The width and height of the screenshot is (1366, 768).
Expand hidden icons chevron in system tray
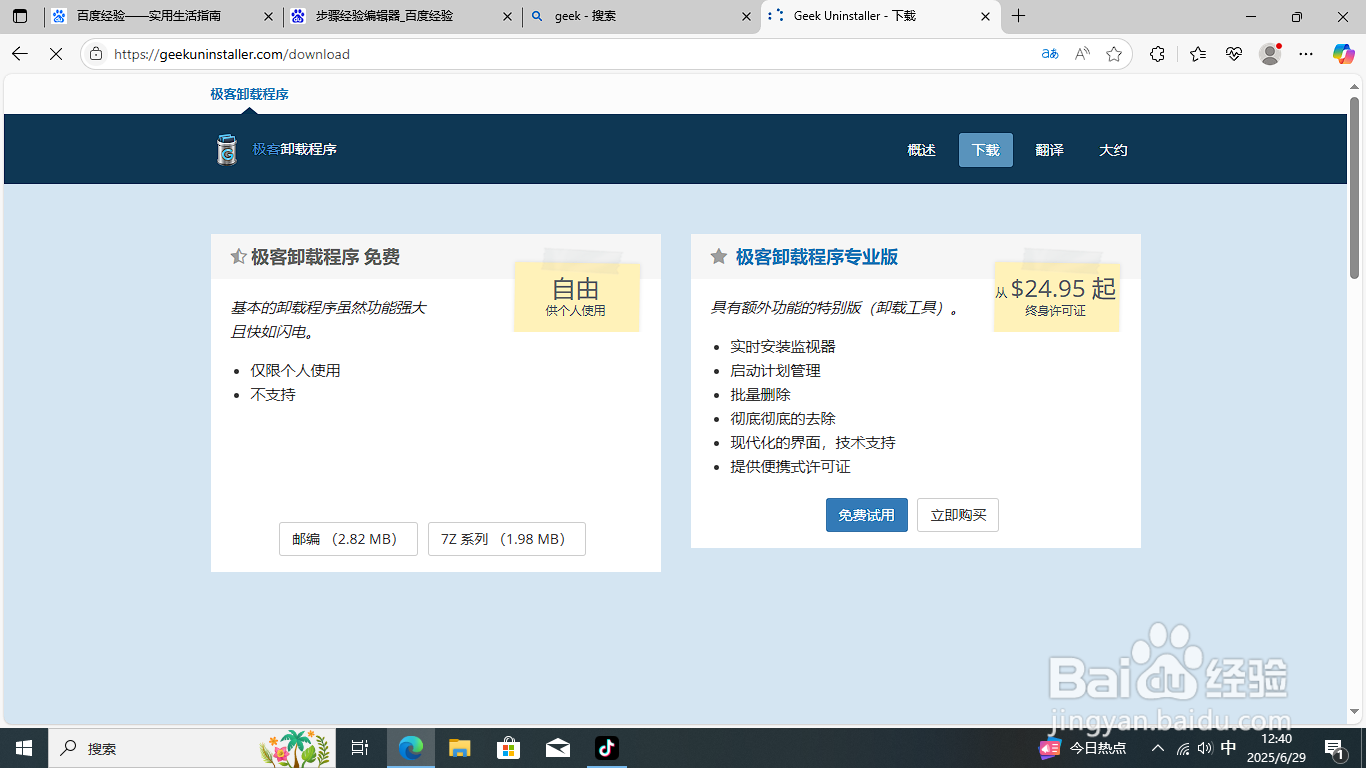click(1156, 748)
